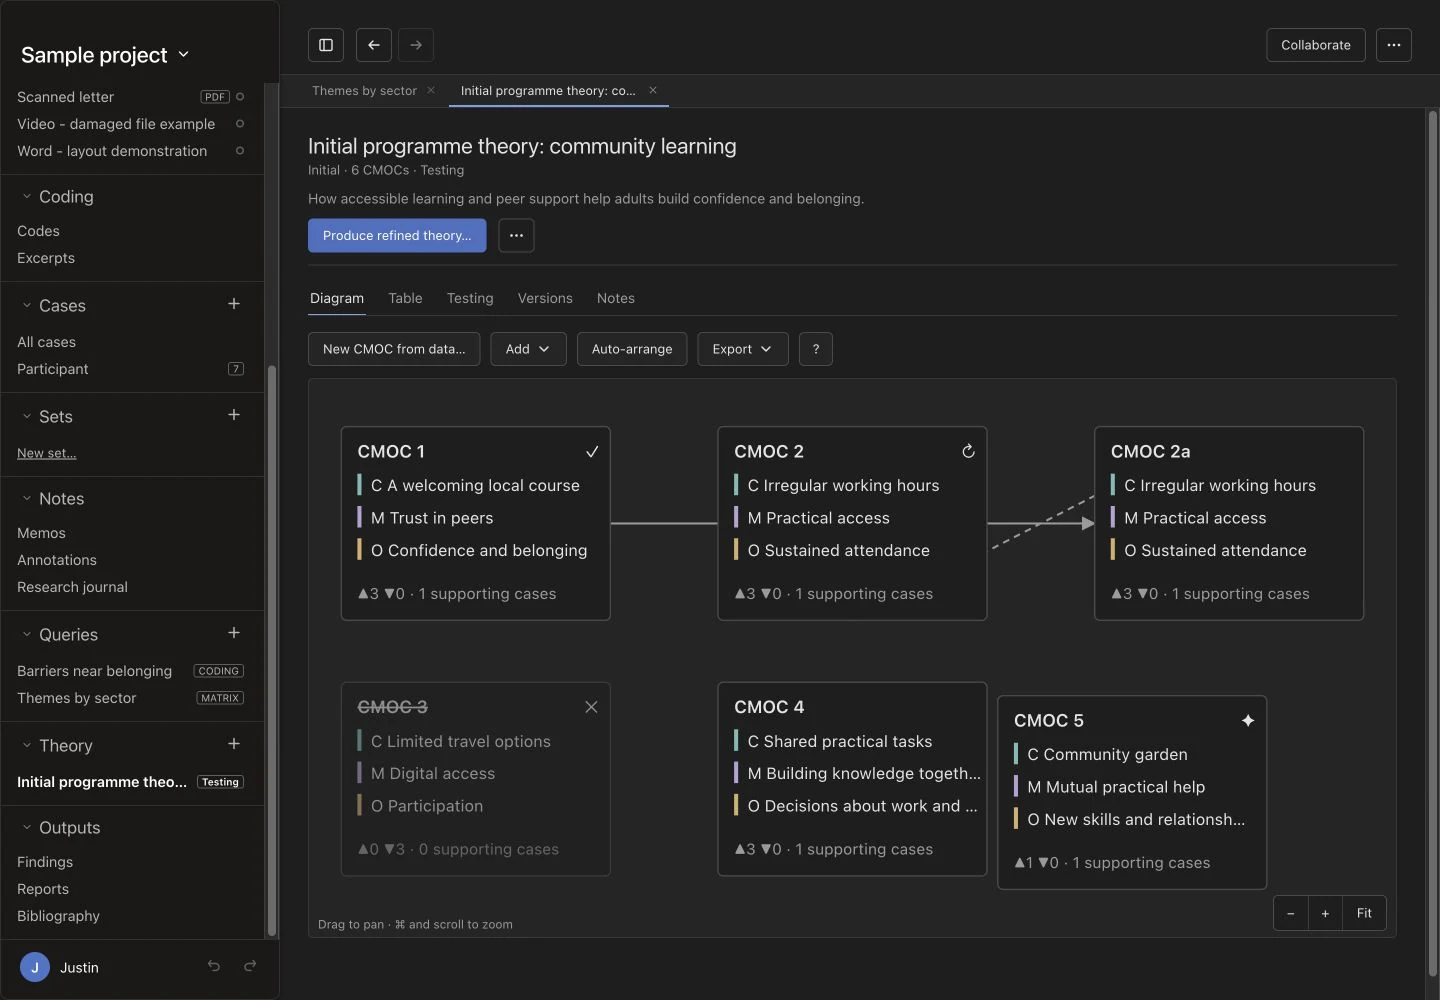Open the diagram help question mark
Viewport: 1440px width, 1000px height.
pyautogui.click(x=816, y=349)
